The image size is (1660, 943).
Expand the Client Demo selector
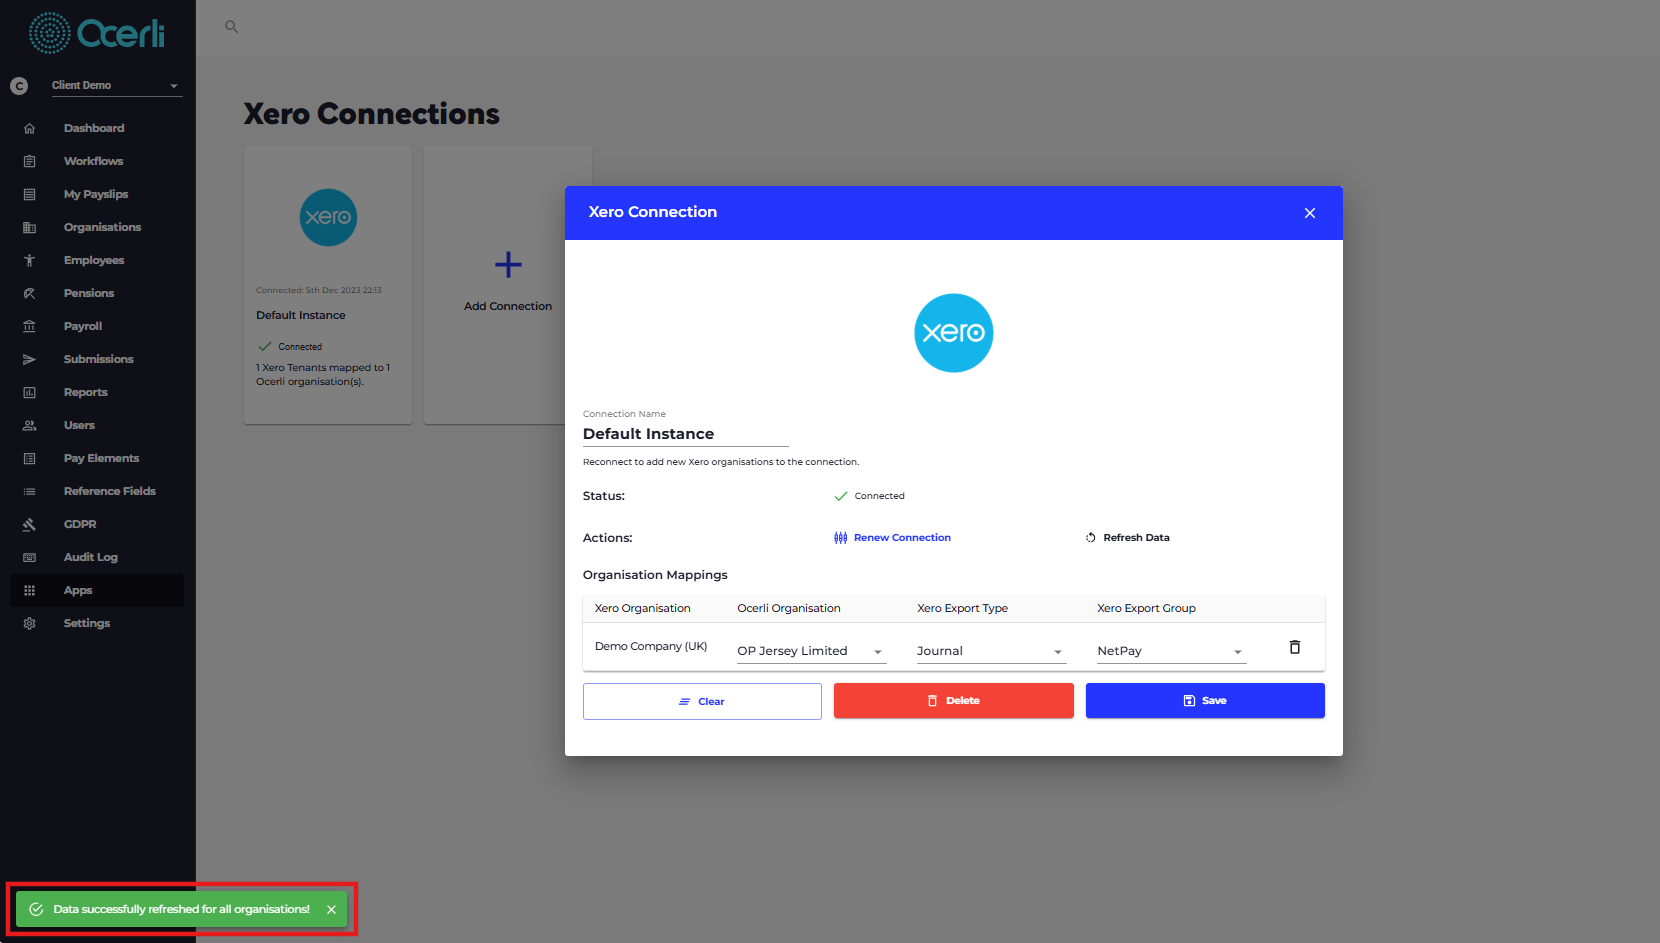click(x=116, y=86)
